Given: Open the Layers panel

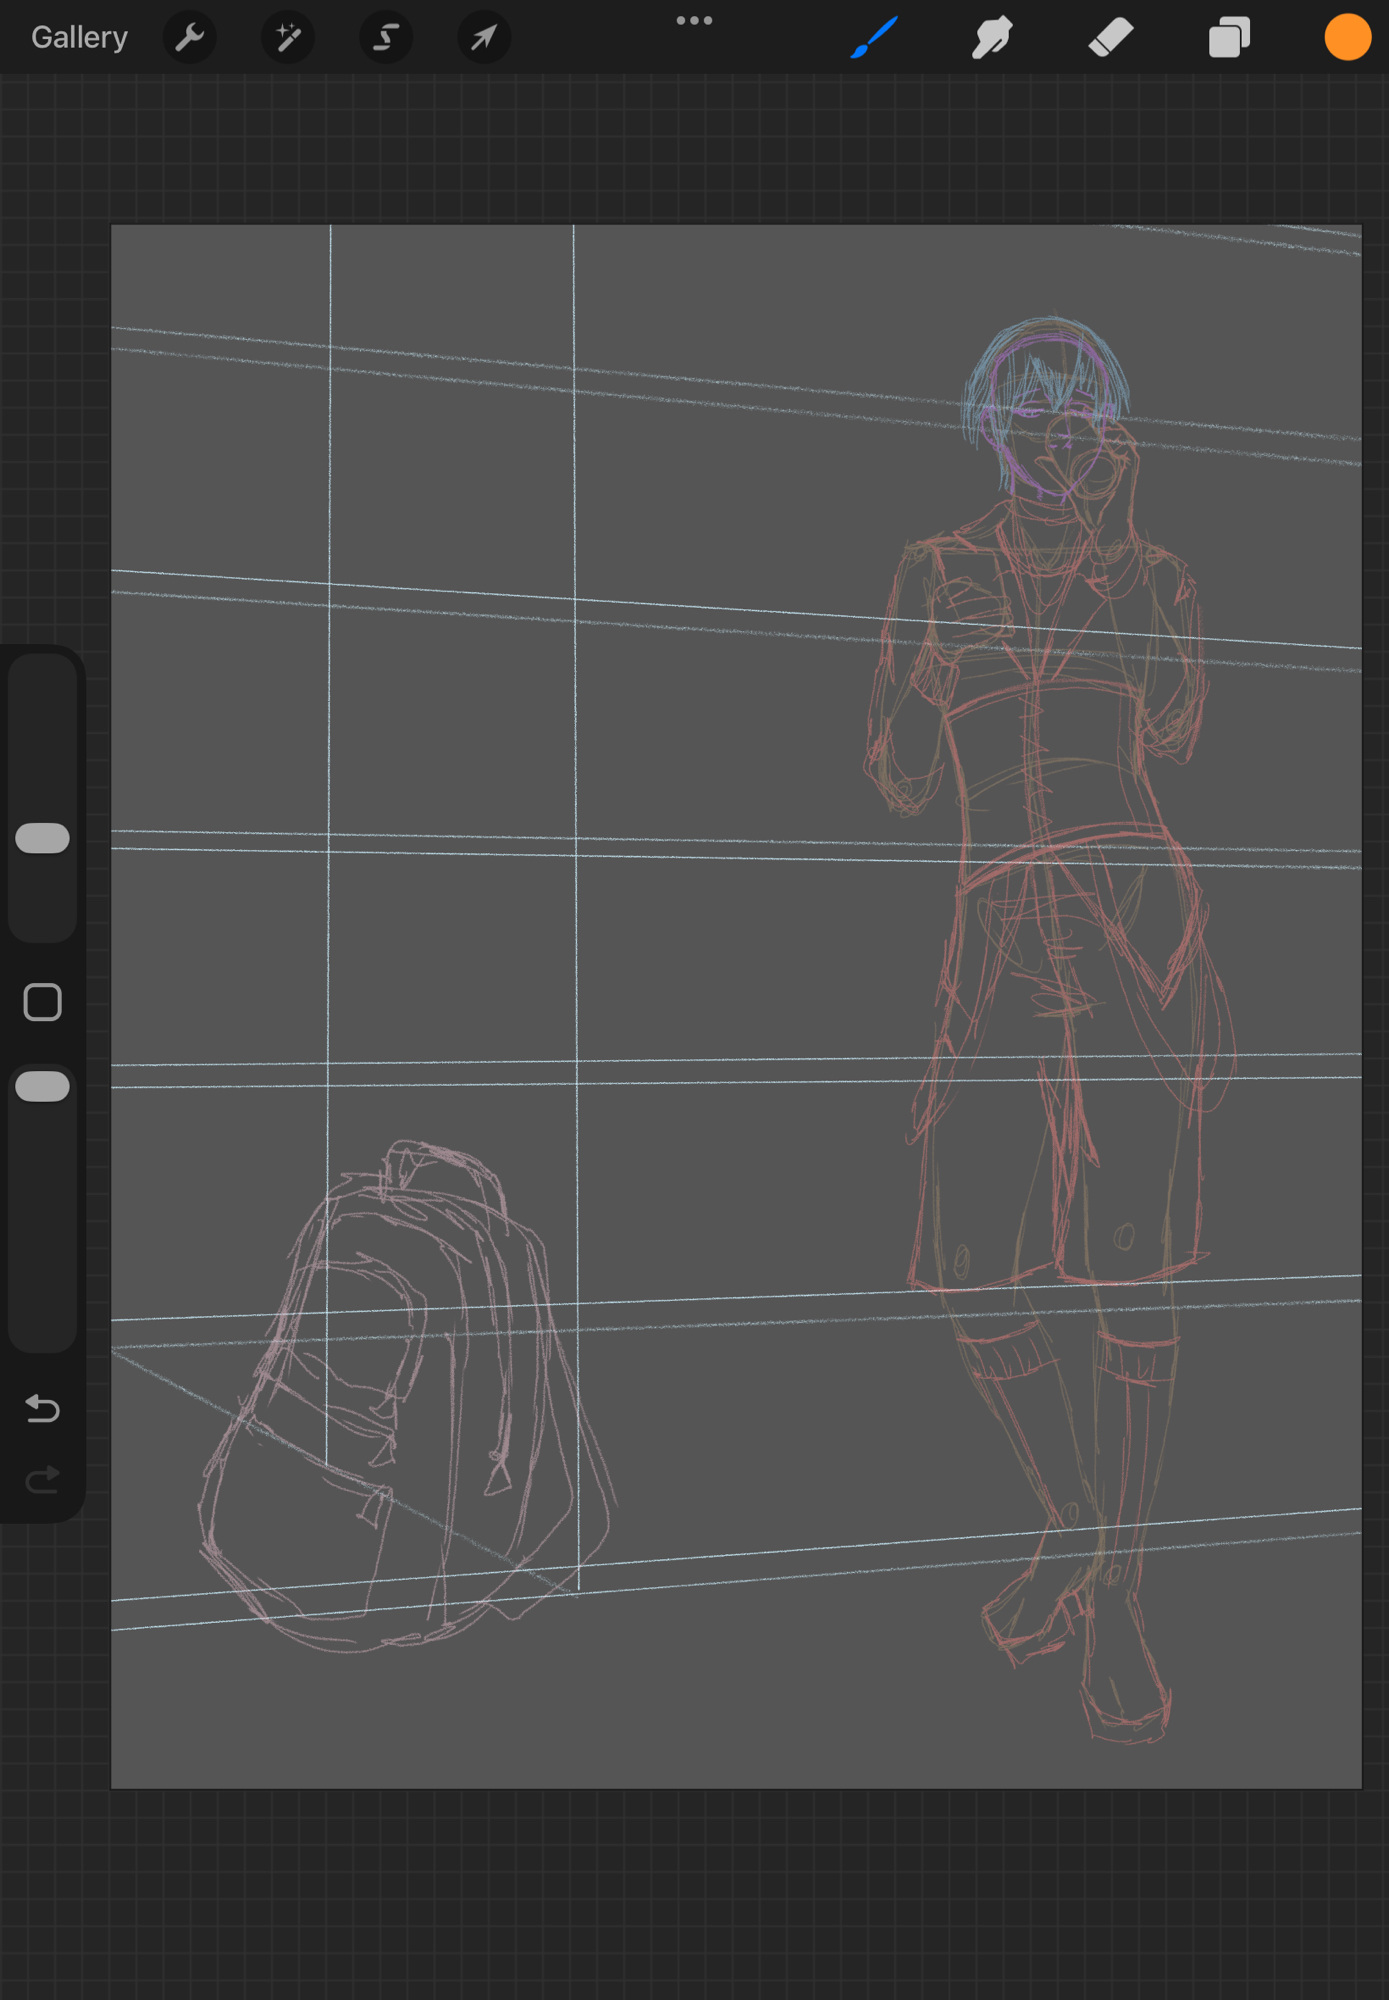Looking at the screenshot, I should pos(1229,38).
